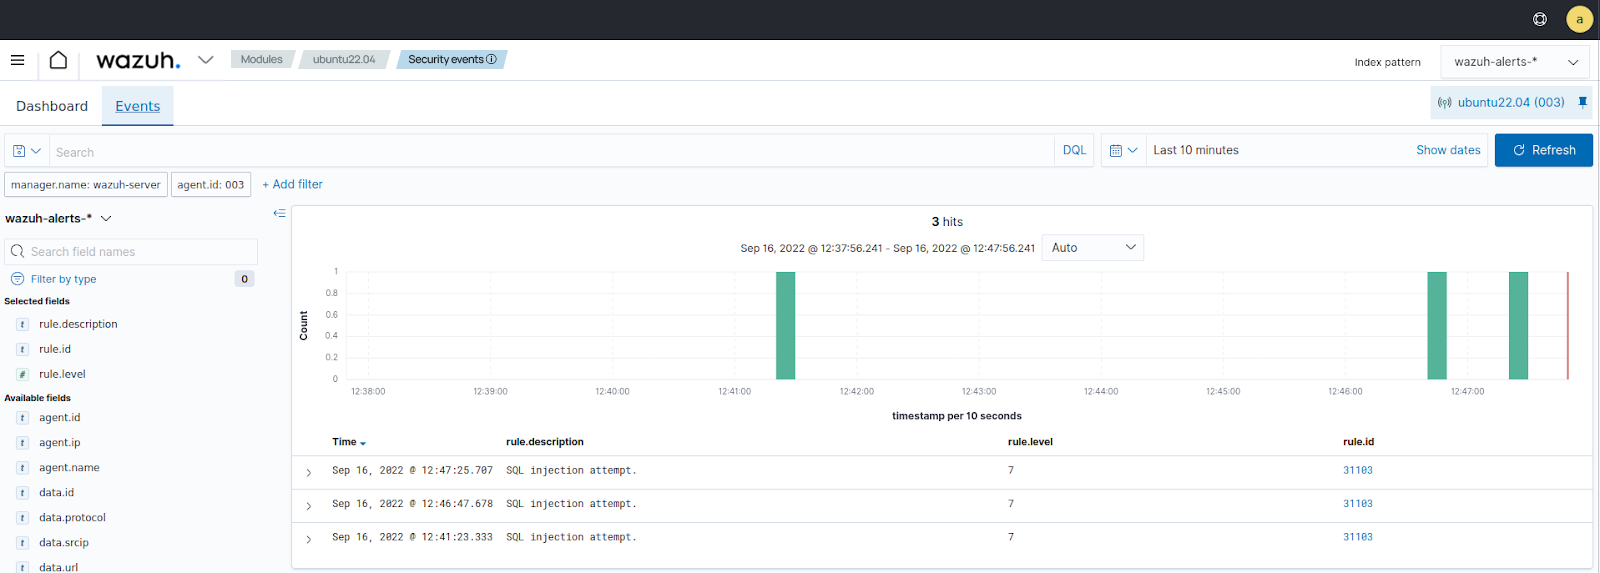Open the Filter by type options
The width and height of the screenshot is (1600, 573).
point(63,279)
